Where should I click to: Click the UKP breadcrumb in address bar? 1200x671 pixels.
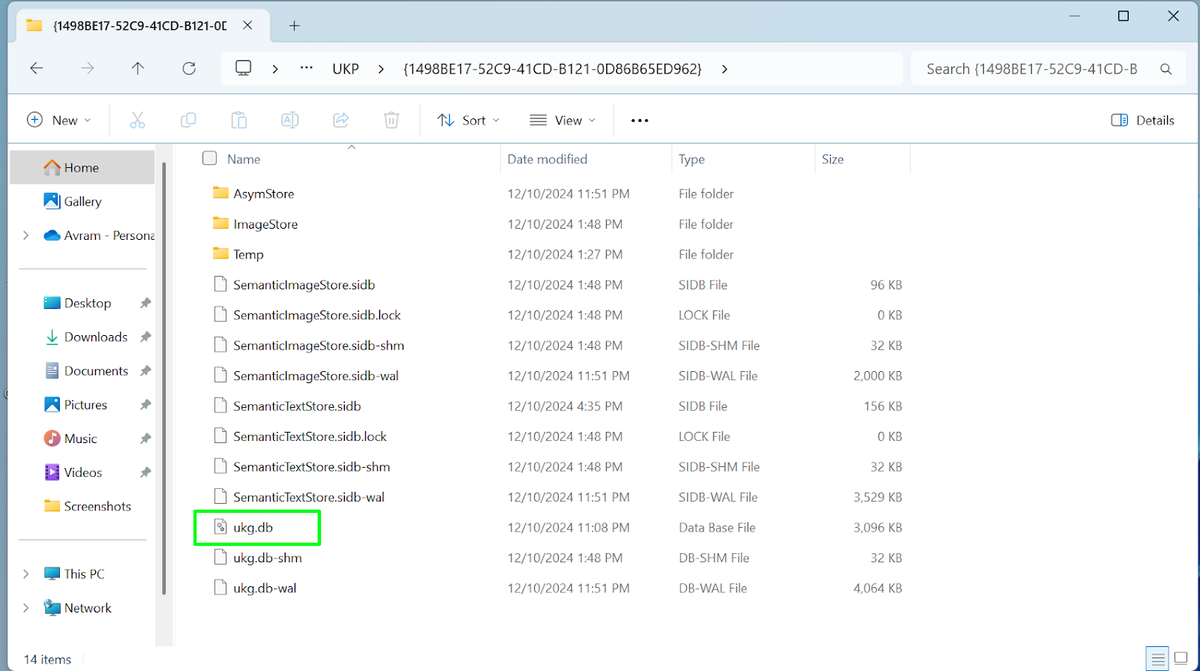(x=345, y=69)
